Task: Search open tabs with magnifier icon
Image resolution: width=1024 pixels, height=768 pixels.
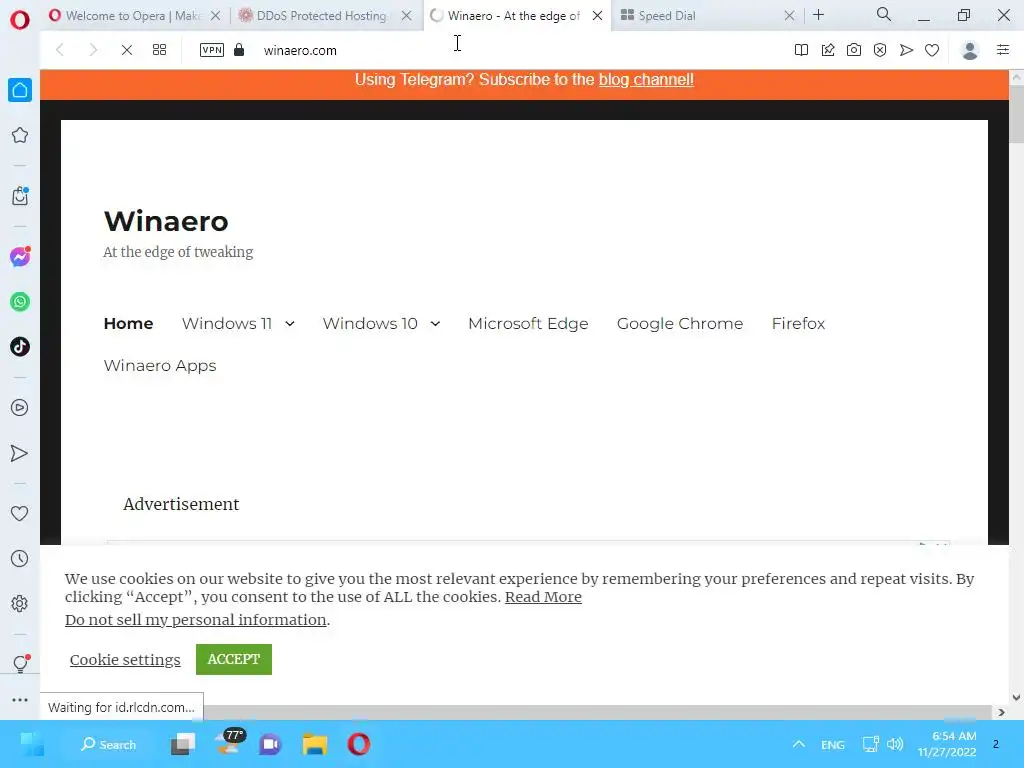Action: [884, 14]
